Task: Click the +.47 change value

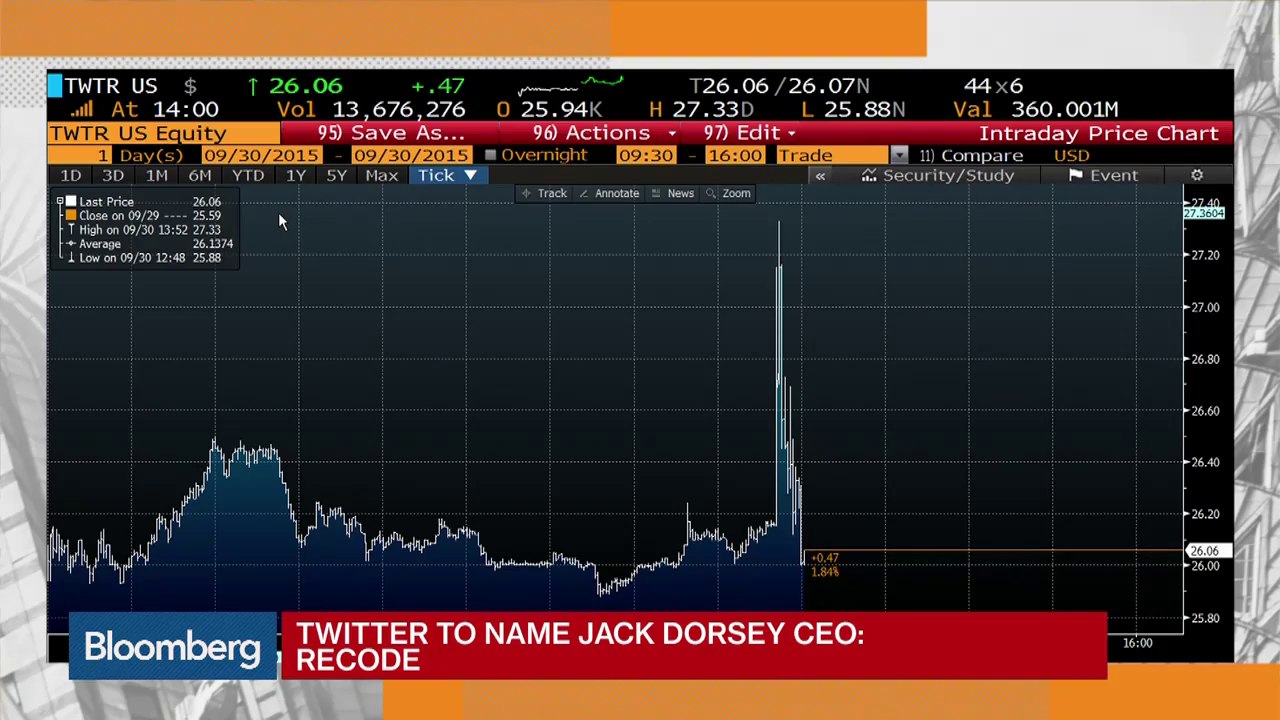Action: tap(437, 86)
